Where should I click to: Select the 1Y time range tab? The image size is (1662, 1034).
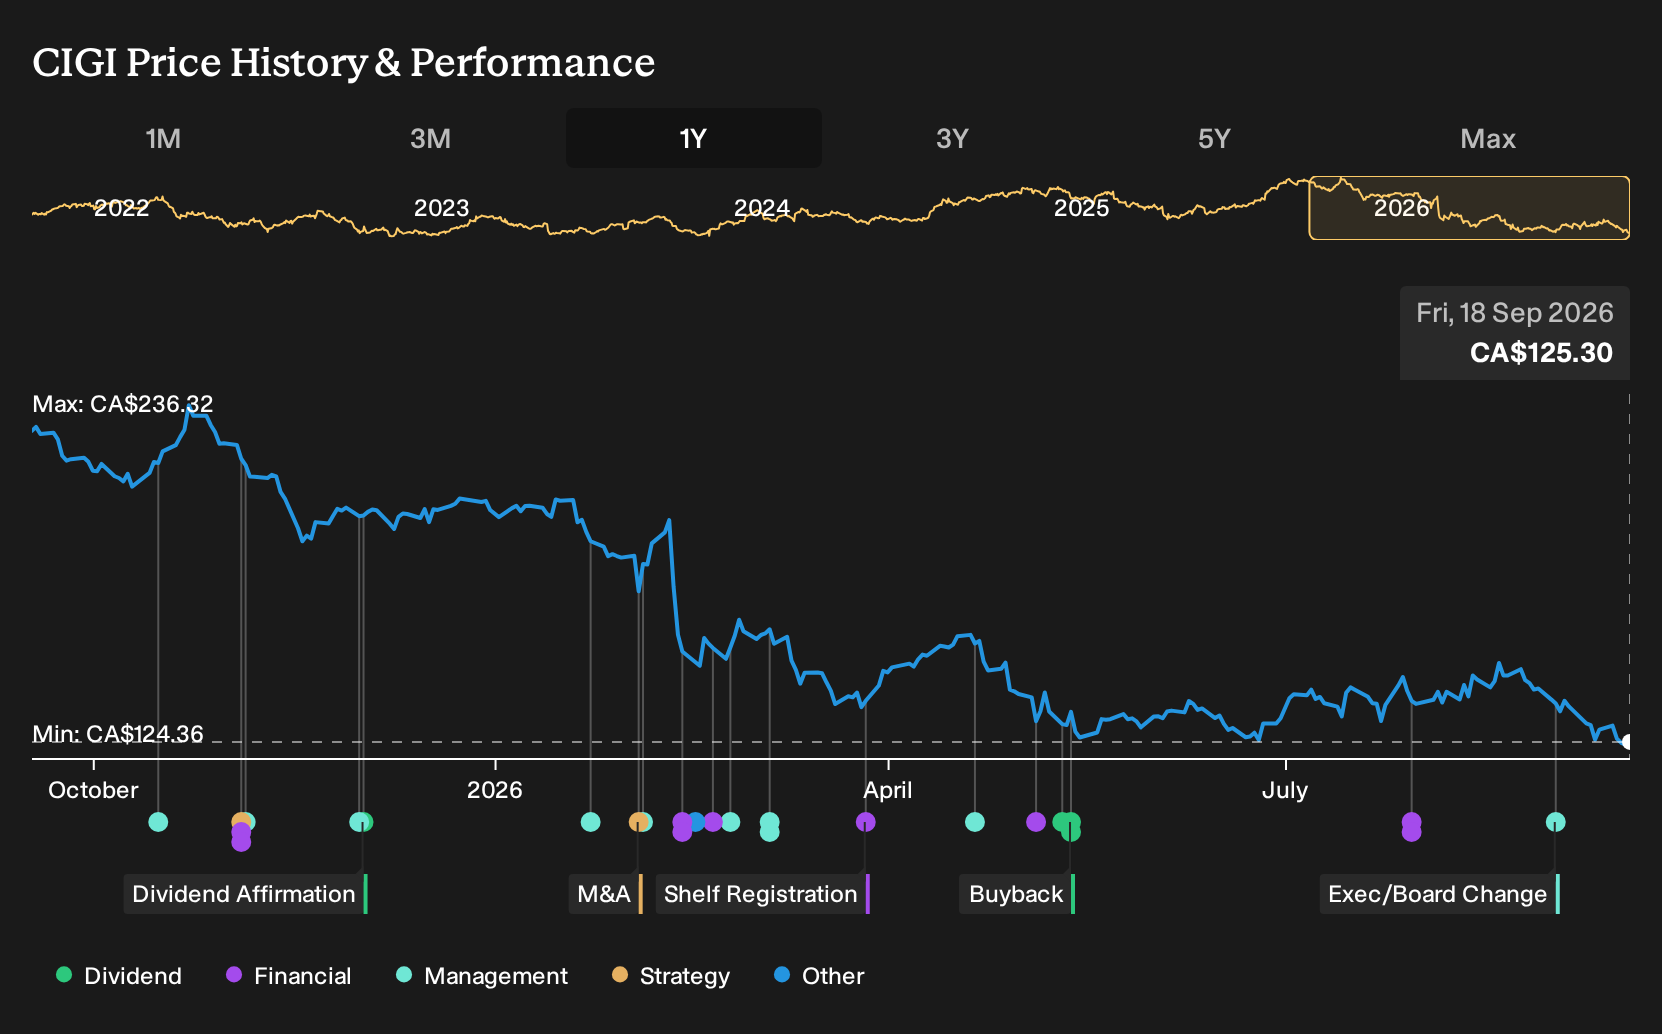[x=694, y=138]
